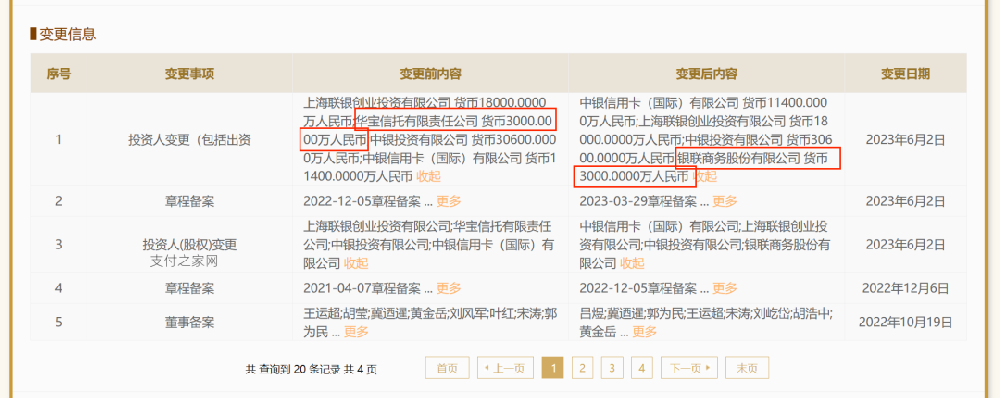1000x398 pixels.
Task: Collapse row 1 after-change content via 收起
Action: [x=705, y=177]
